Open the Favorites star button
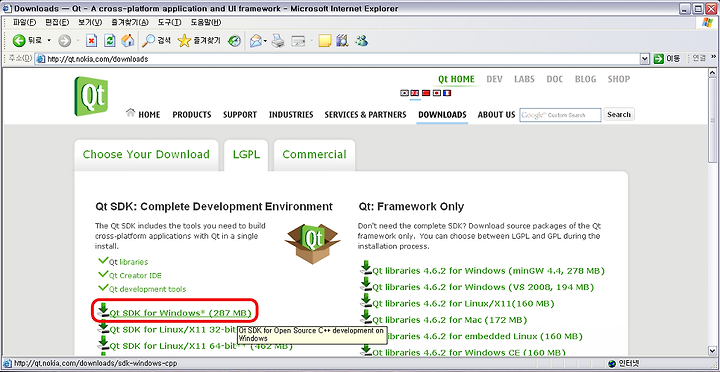This screenshot has height=372, width=720. [x=184, y=41]
